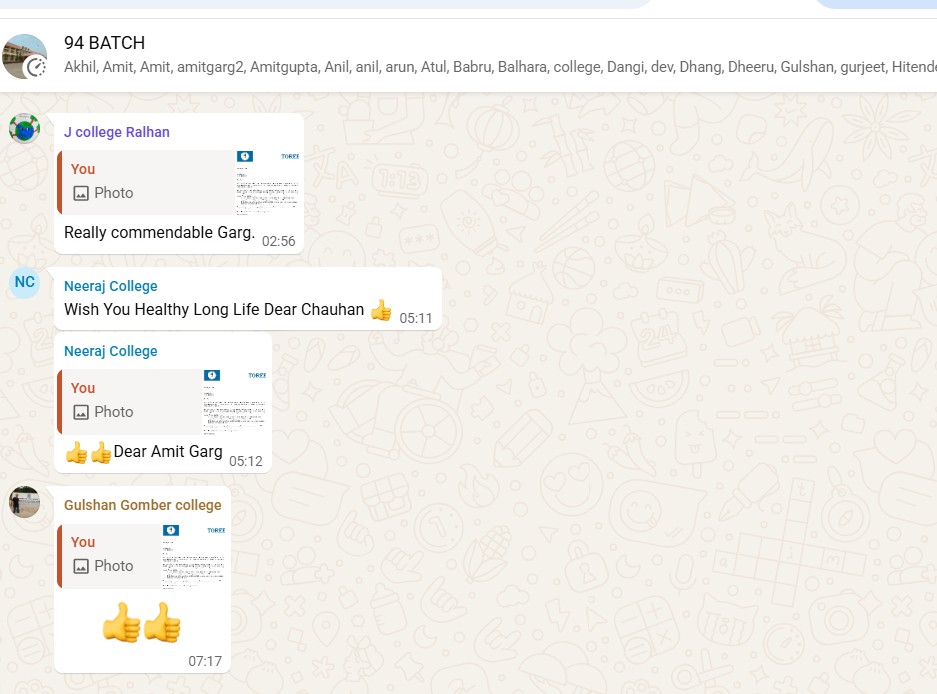Open the NC initials avatar of Neeraj College

[x=25, y=282]
